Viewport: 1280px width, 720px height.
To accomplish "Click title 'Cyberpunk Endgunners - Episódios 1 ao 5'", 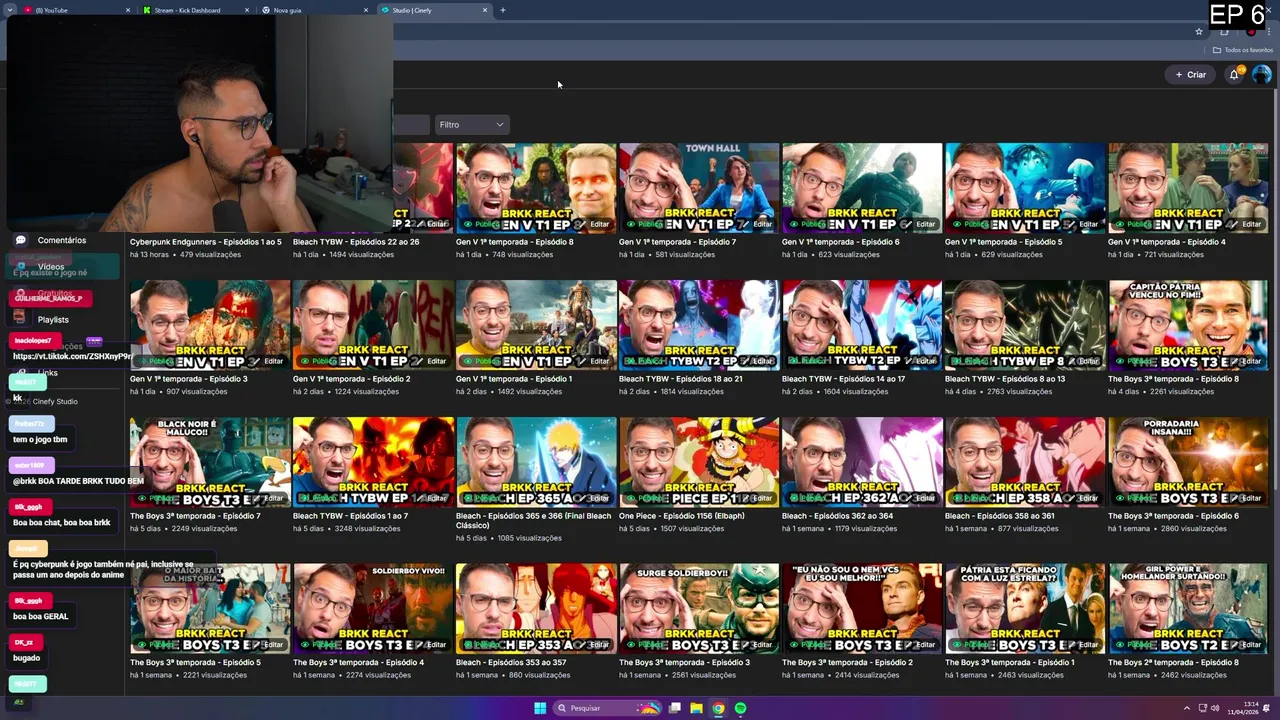I will (205, 242).
